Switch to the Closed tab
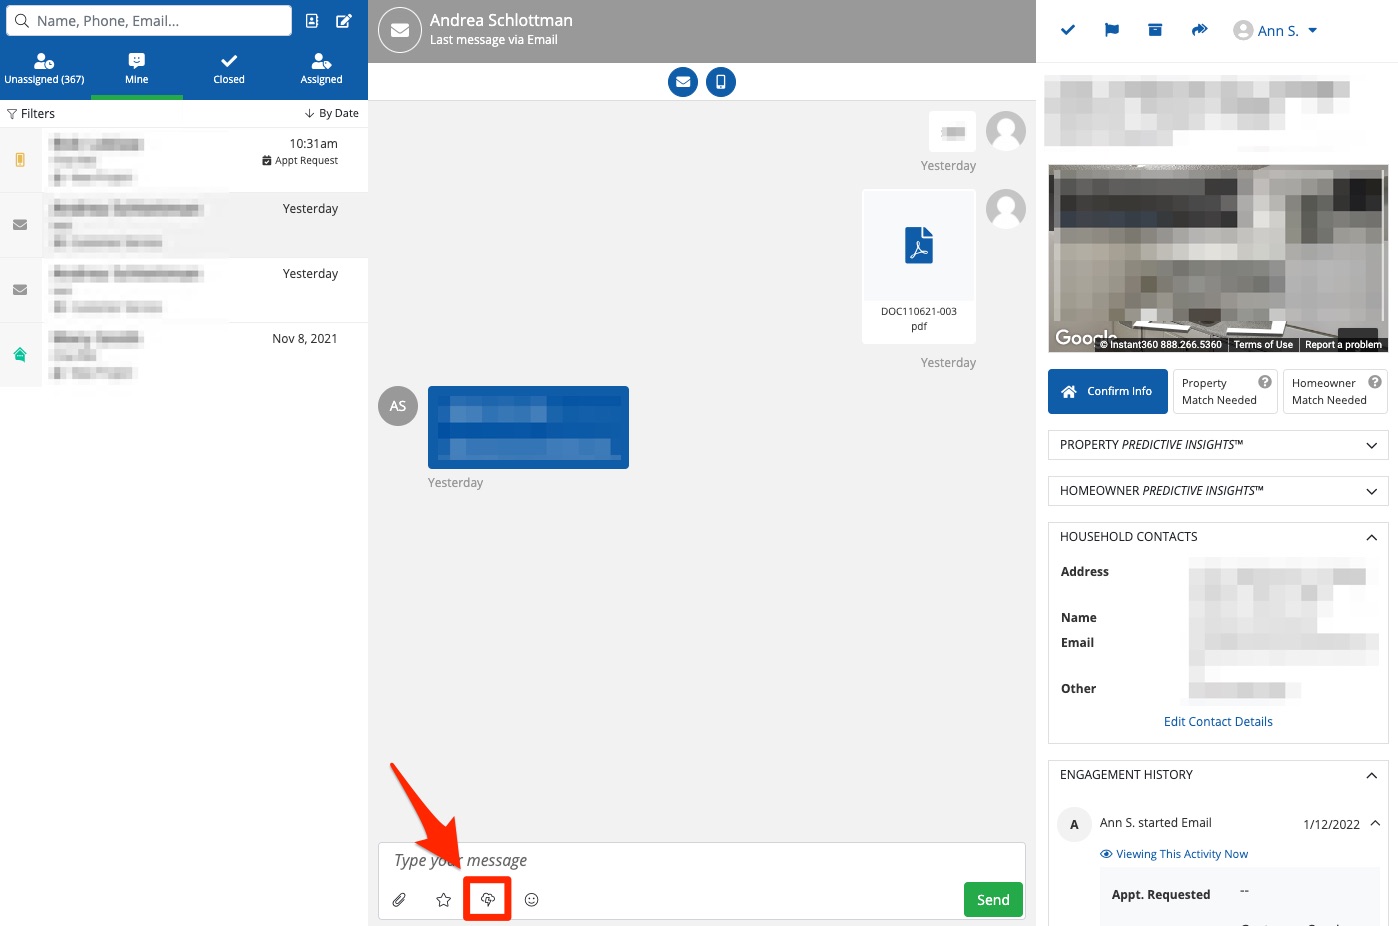The image size is (1398, 926). 229,68
